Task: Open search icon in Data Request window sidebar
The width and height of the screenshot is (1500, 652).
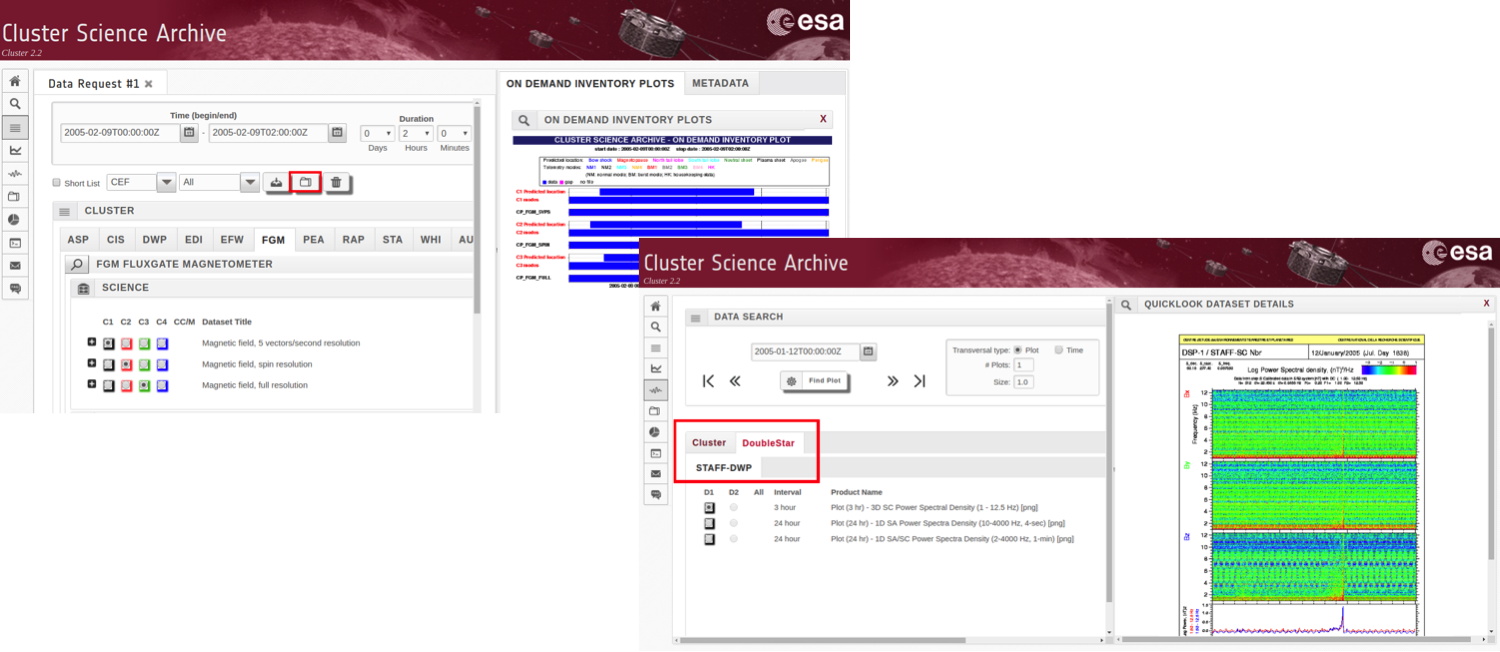Action: (x=15, y=104)
